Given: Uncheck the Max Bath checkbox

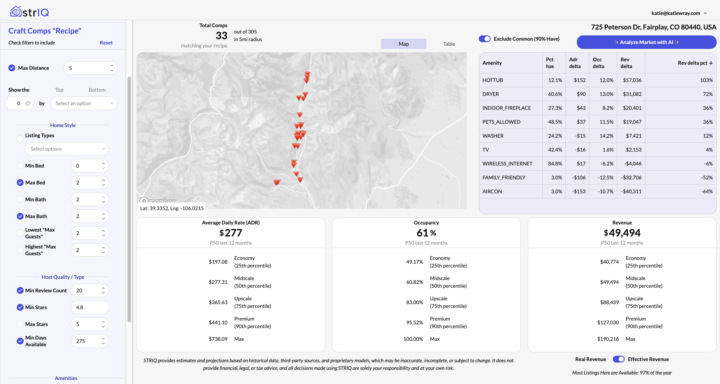Looking at the screenshot, I should coord(20,216).
